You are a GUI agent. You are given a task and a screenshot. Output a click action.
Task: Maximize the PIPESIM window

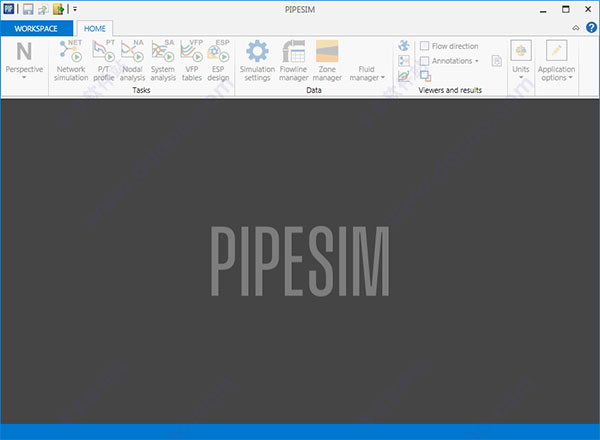[566, 9]
